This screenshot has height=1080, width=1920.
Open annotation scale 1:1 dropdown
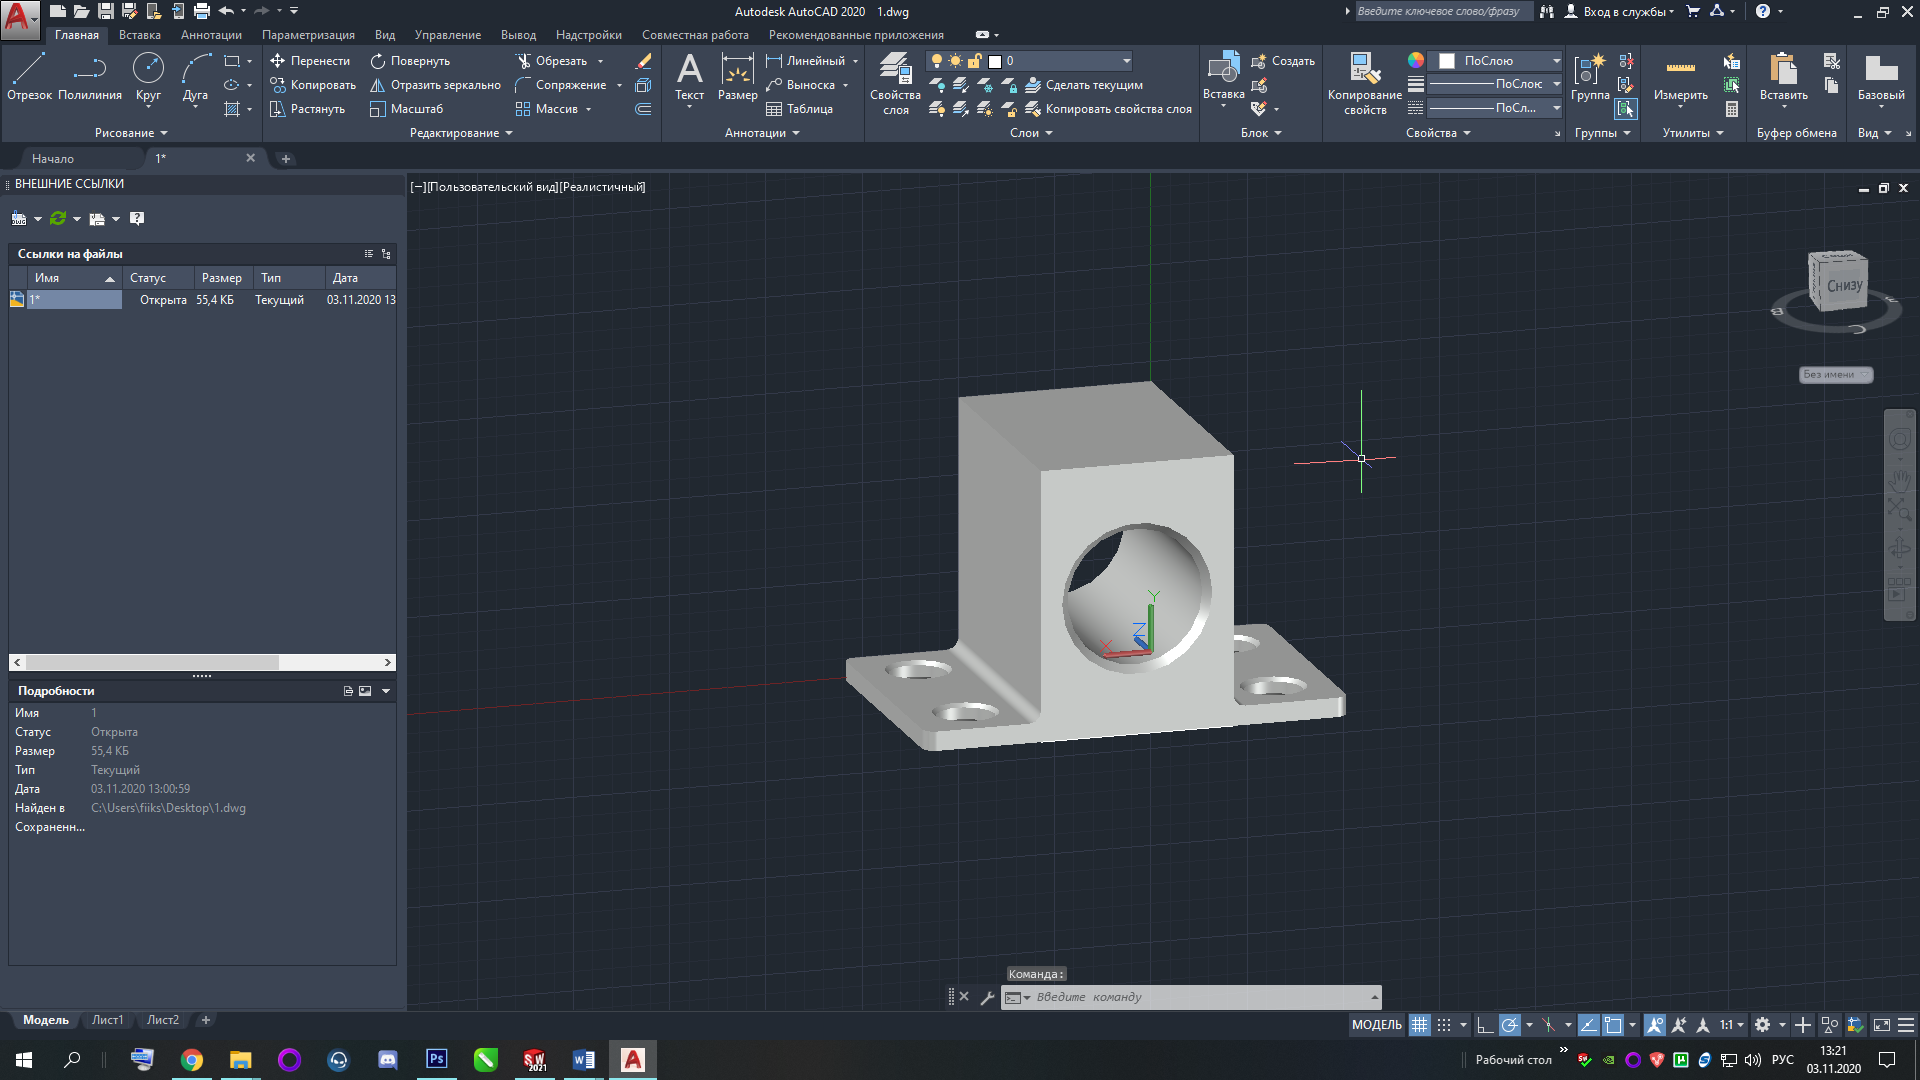pos(1732,1025)
